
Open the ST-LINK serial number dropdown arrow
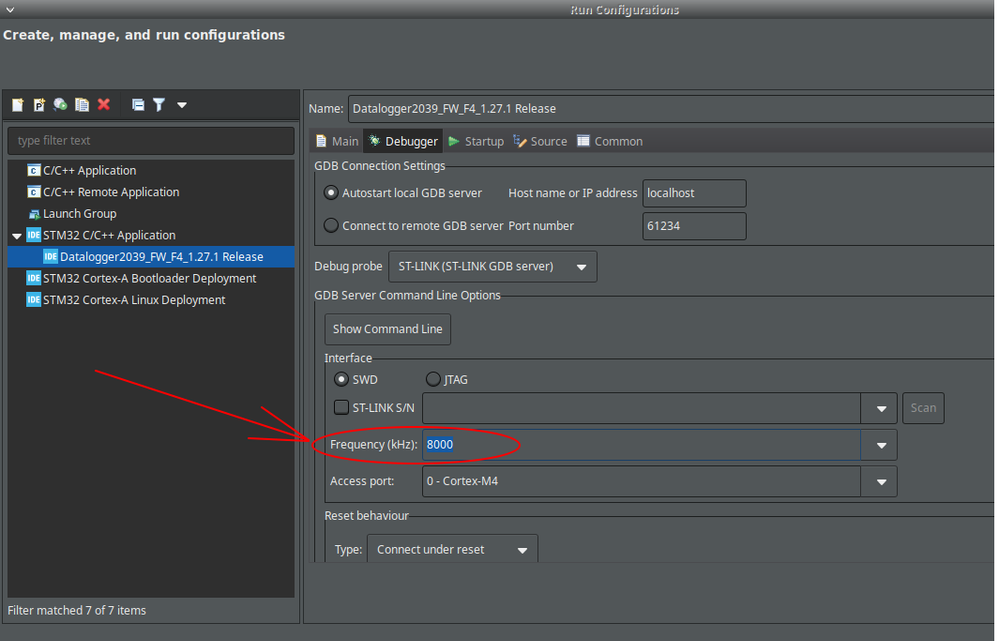coord(881,408)
